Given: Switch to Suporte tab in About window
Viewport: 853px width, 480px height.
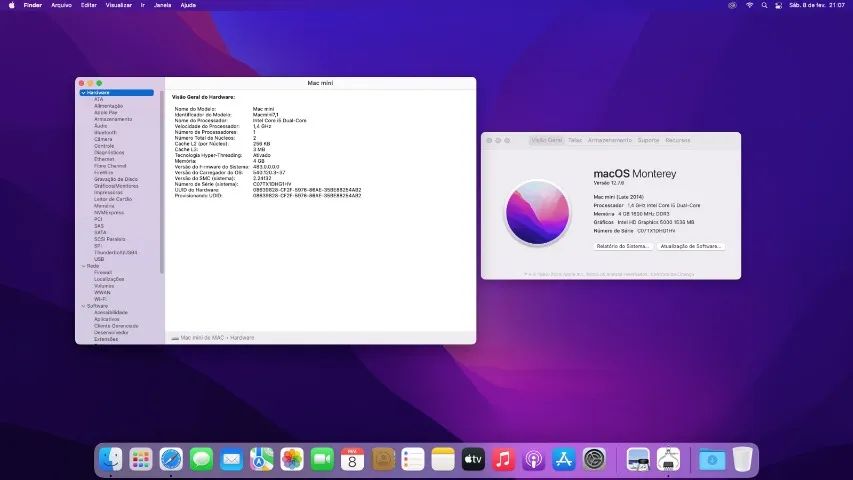Looking at the screenshot, I should [648, 140].
